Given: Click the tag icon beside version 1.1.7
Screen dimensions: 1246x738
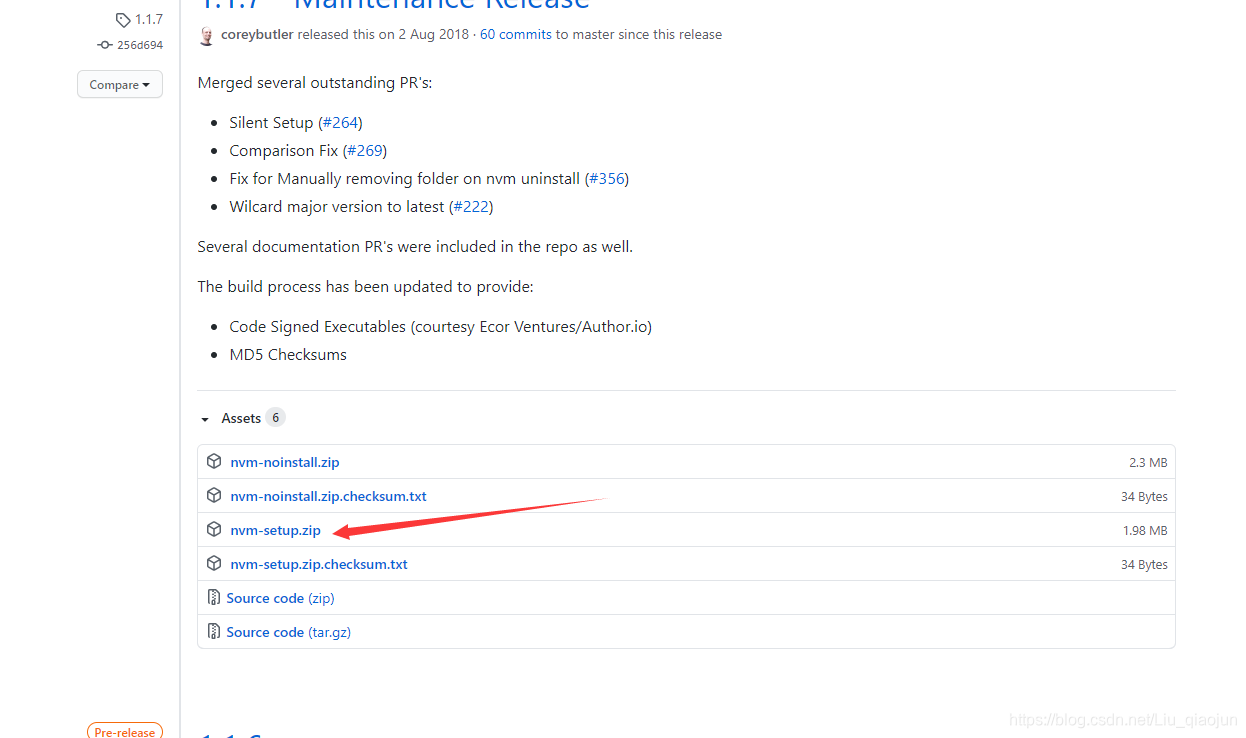Looking at the screenshot, I should click(x=124, y=18).
